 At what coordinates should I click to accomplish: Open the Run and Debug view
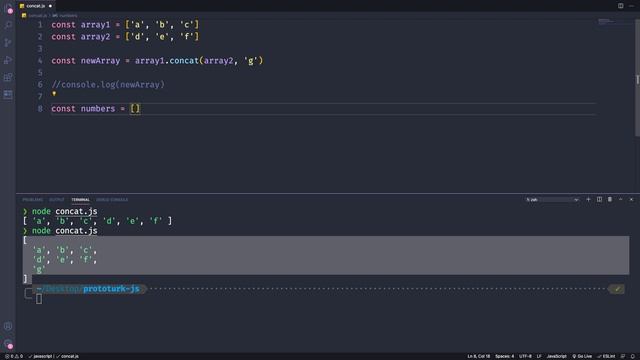[x=8, y=60]
